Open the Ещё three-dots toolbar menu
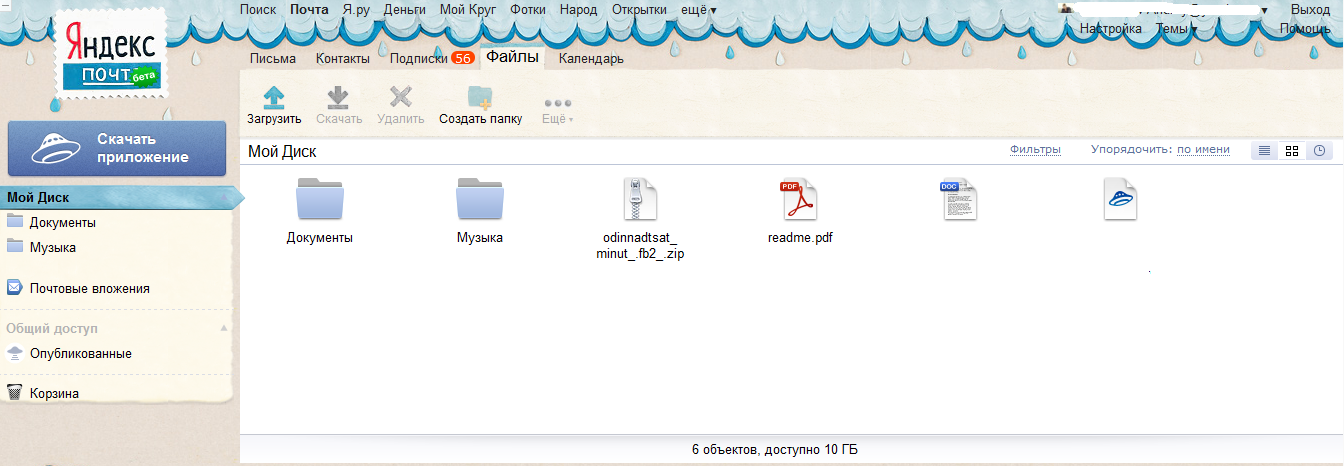Viewport: 1344px width, 466px height. (x=557, y=109)
